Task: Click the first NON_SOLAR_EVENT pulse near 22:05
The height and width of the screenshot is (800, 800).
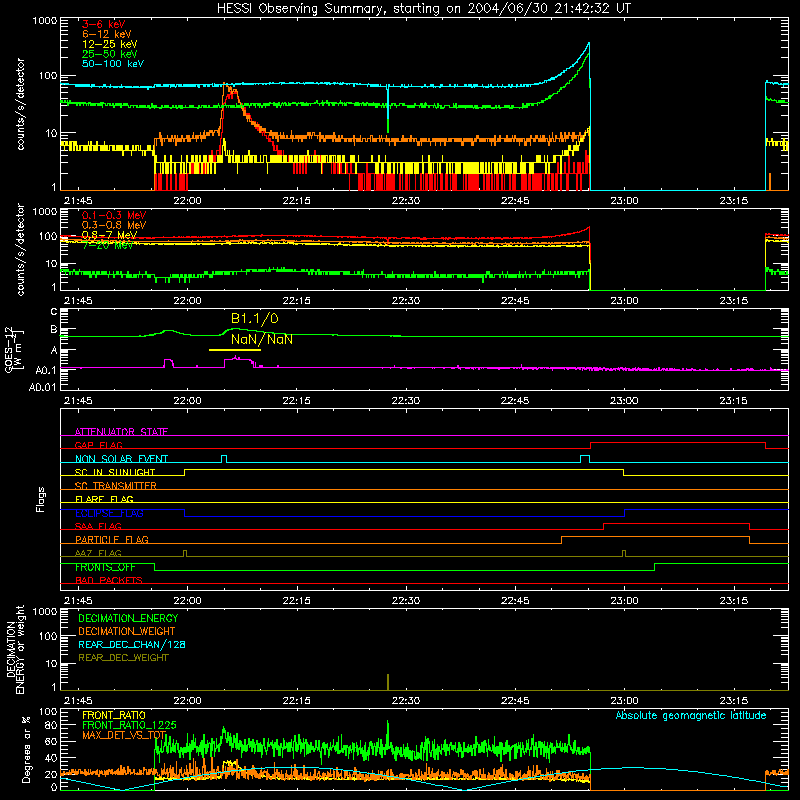Action: [x=223, y=459]
